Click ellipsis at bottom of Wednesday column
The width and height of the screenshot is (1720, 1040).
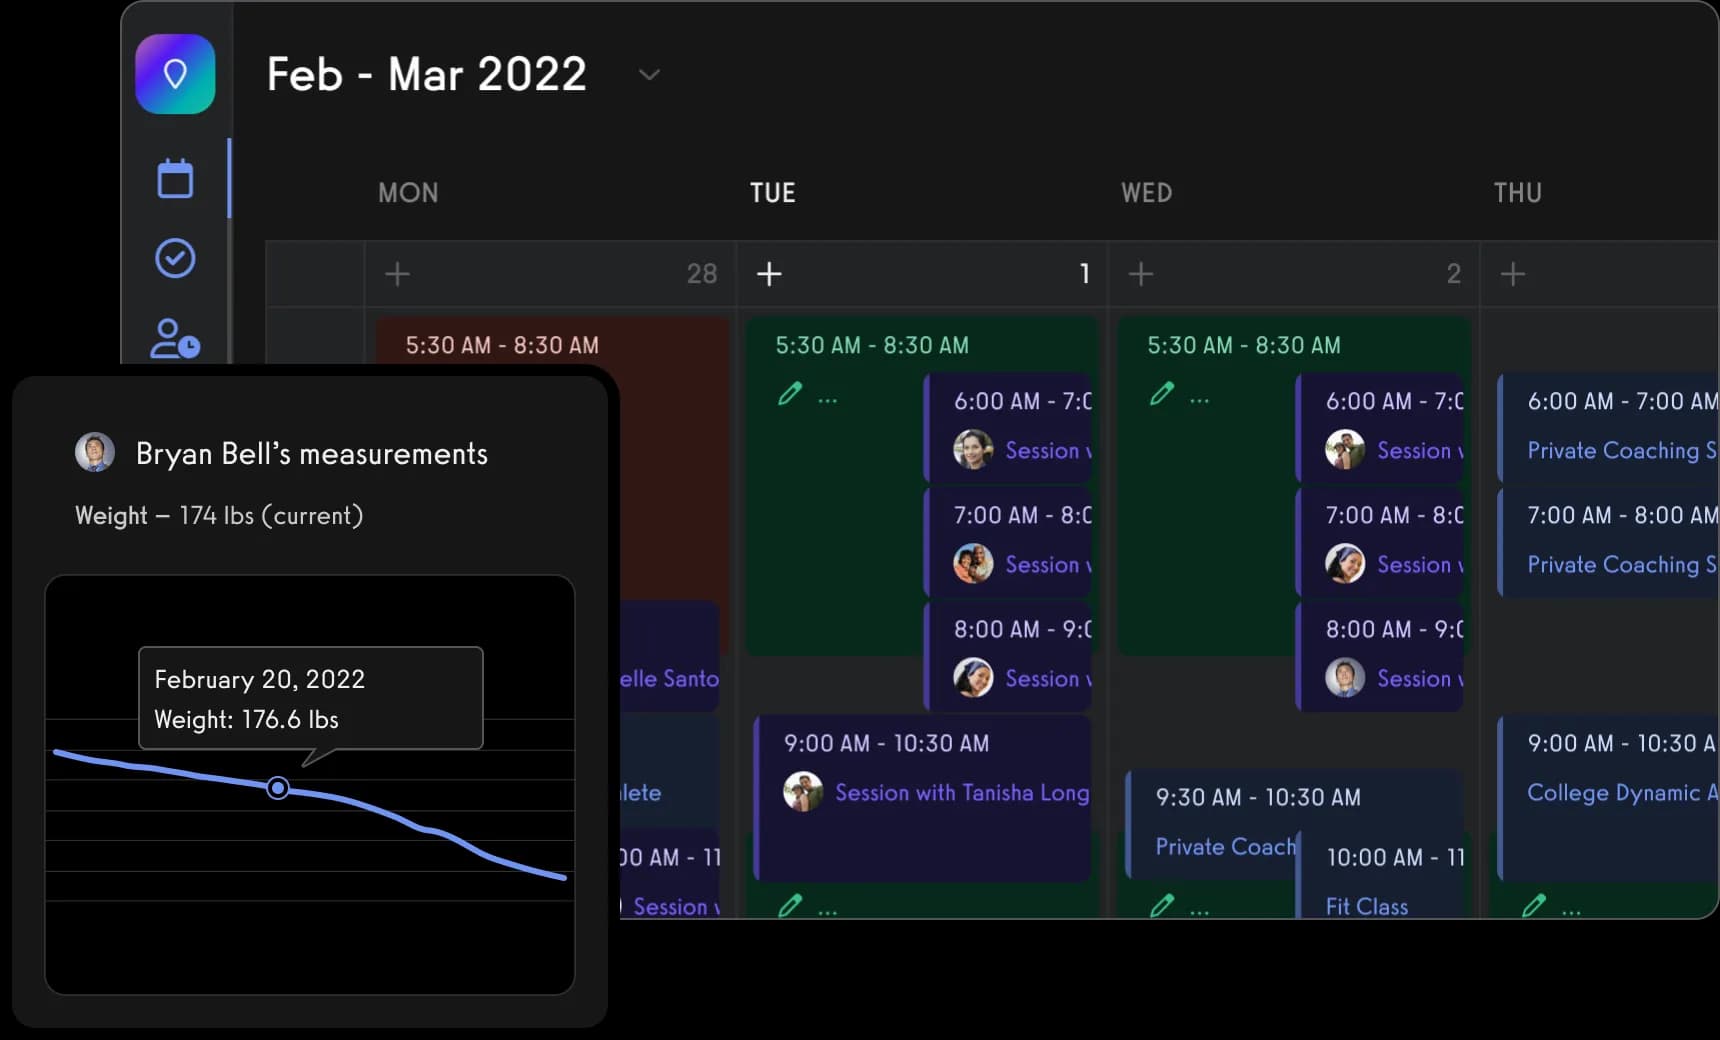tap(1199, 911)
